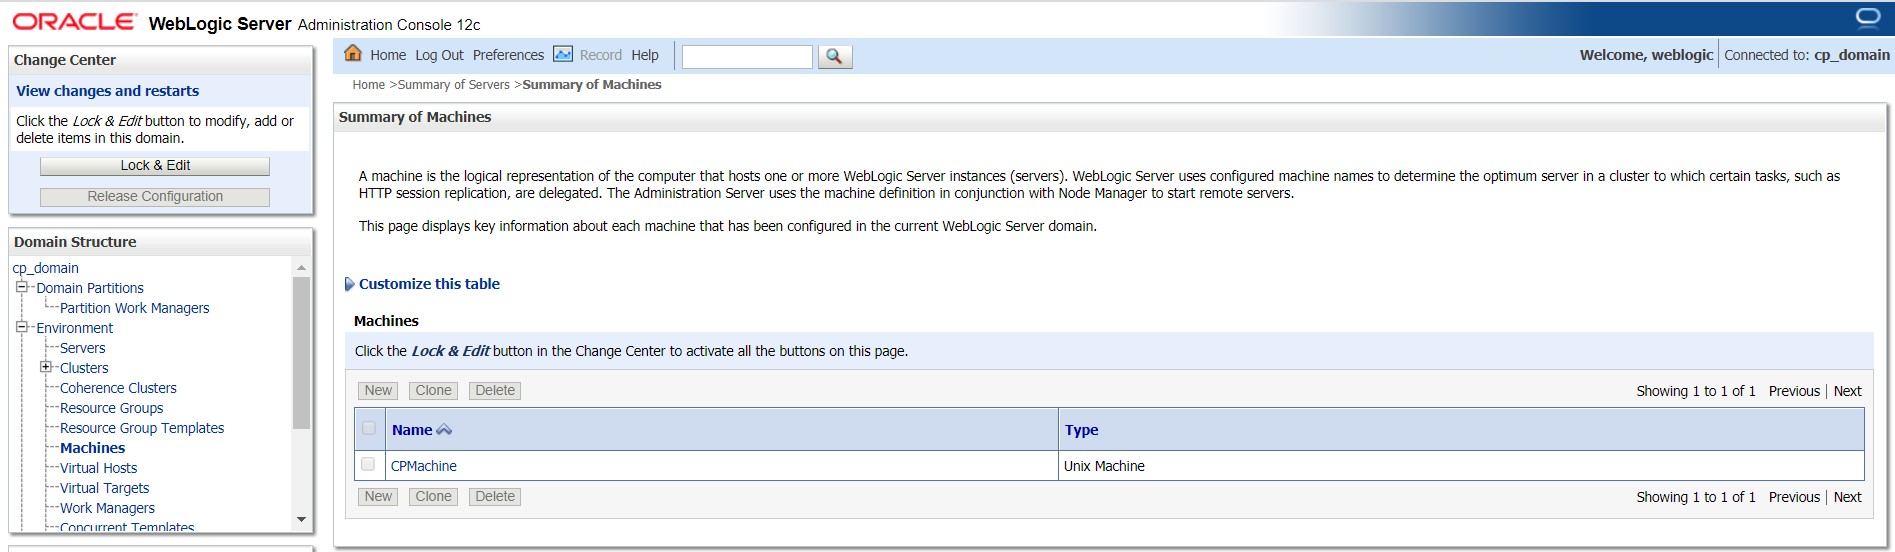Click the Home house icon in toolbar
Viewport: 1895px width, 552px height.
point(353,54)
